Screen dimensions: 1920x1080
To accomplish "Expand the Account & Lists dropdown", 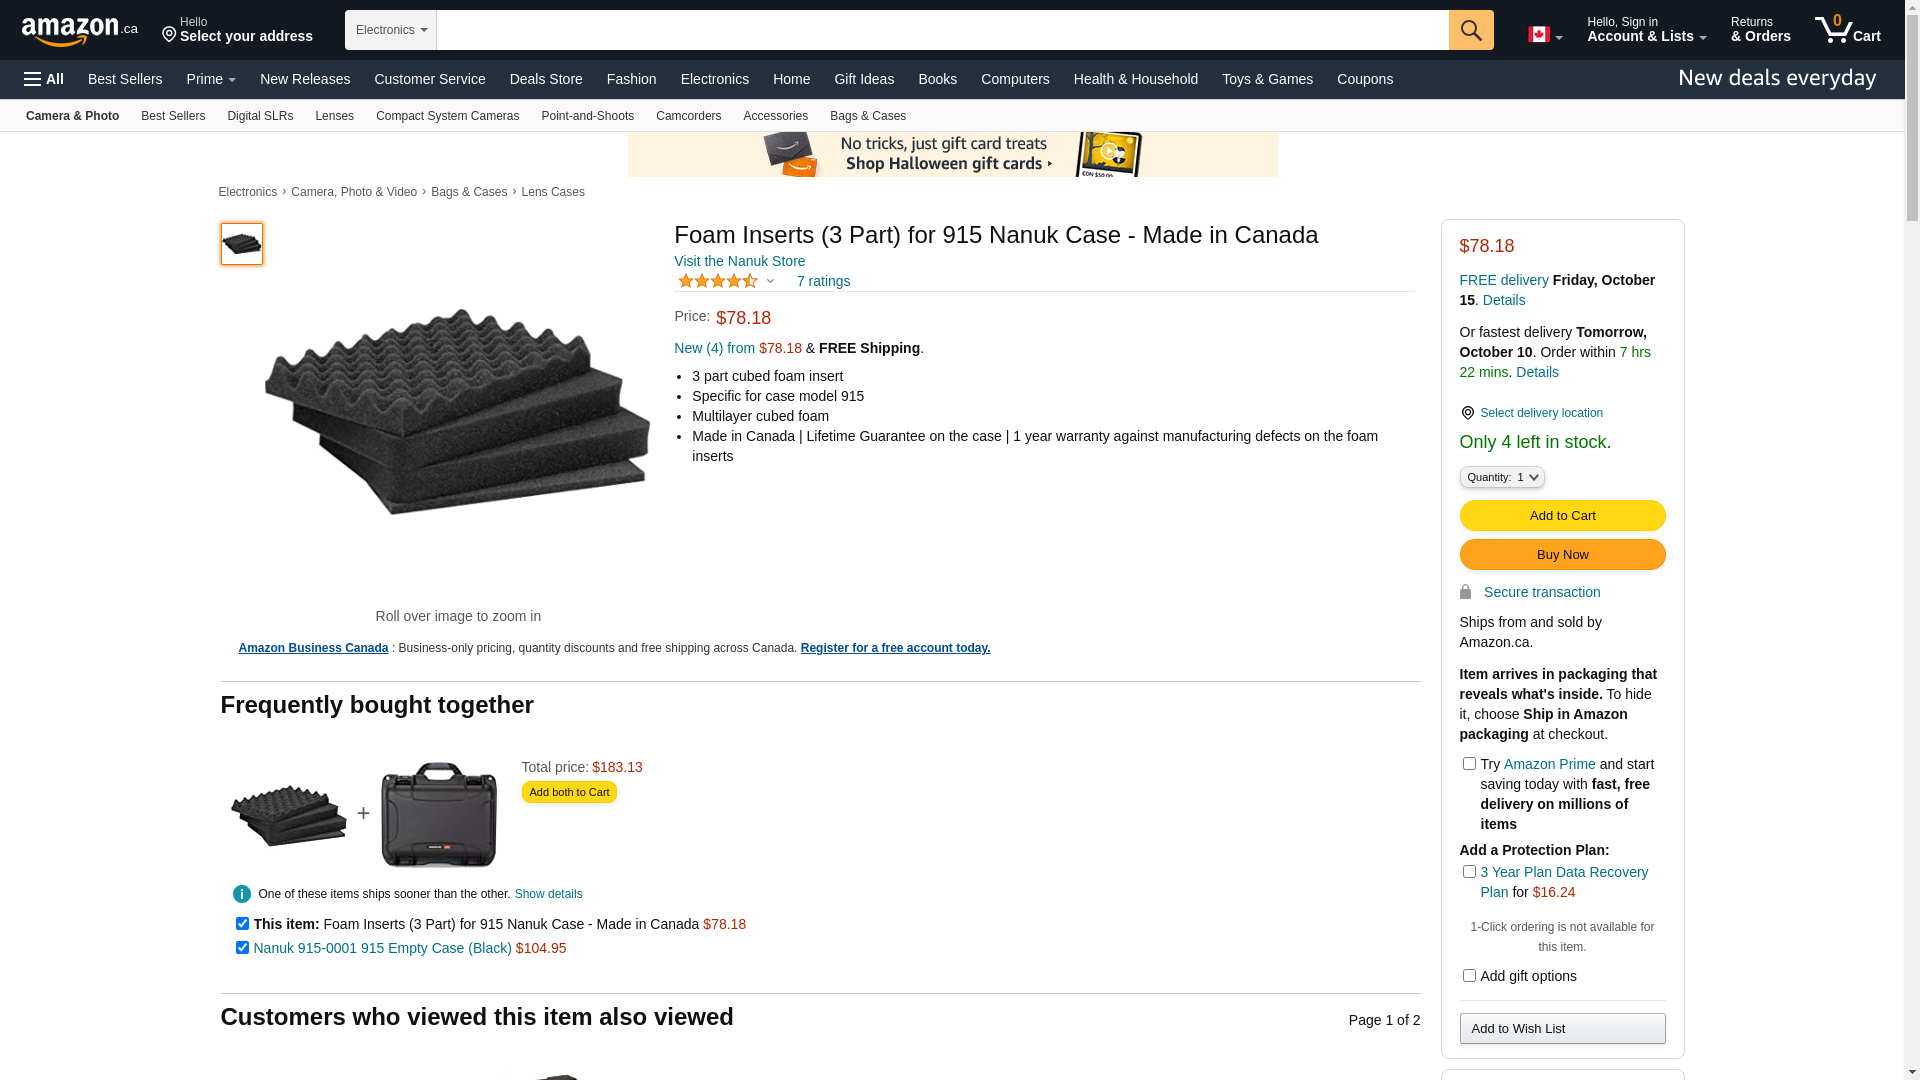I will click(1646, 30).
